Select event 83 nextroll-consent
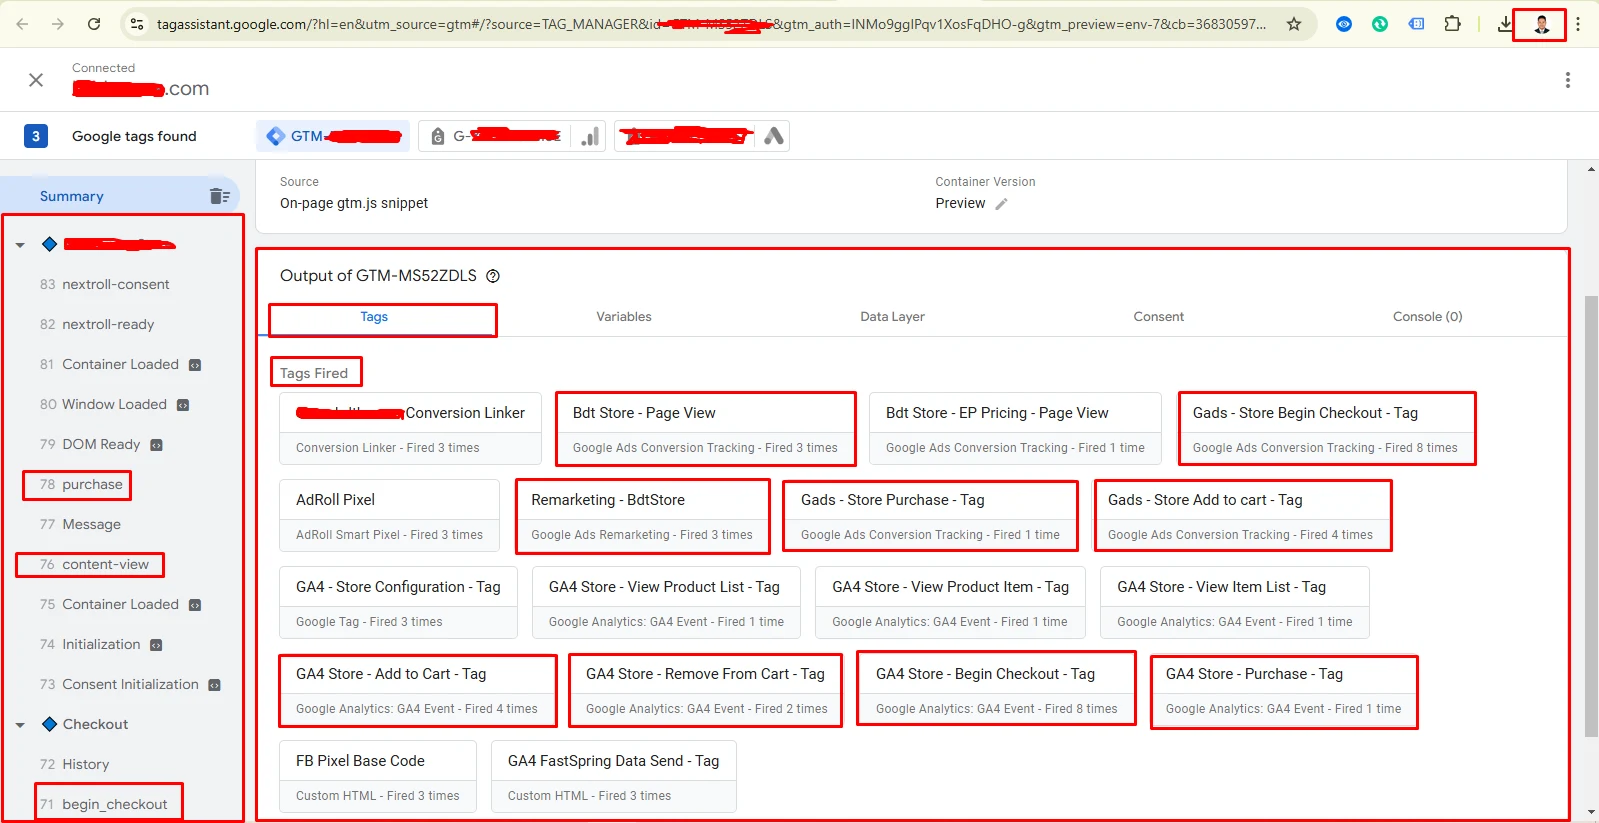Screen dimensions: 1599x823 105,284
